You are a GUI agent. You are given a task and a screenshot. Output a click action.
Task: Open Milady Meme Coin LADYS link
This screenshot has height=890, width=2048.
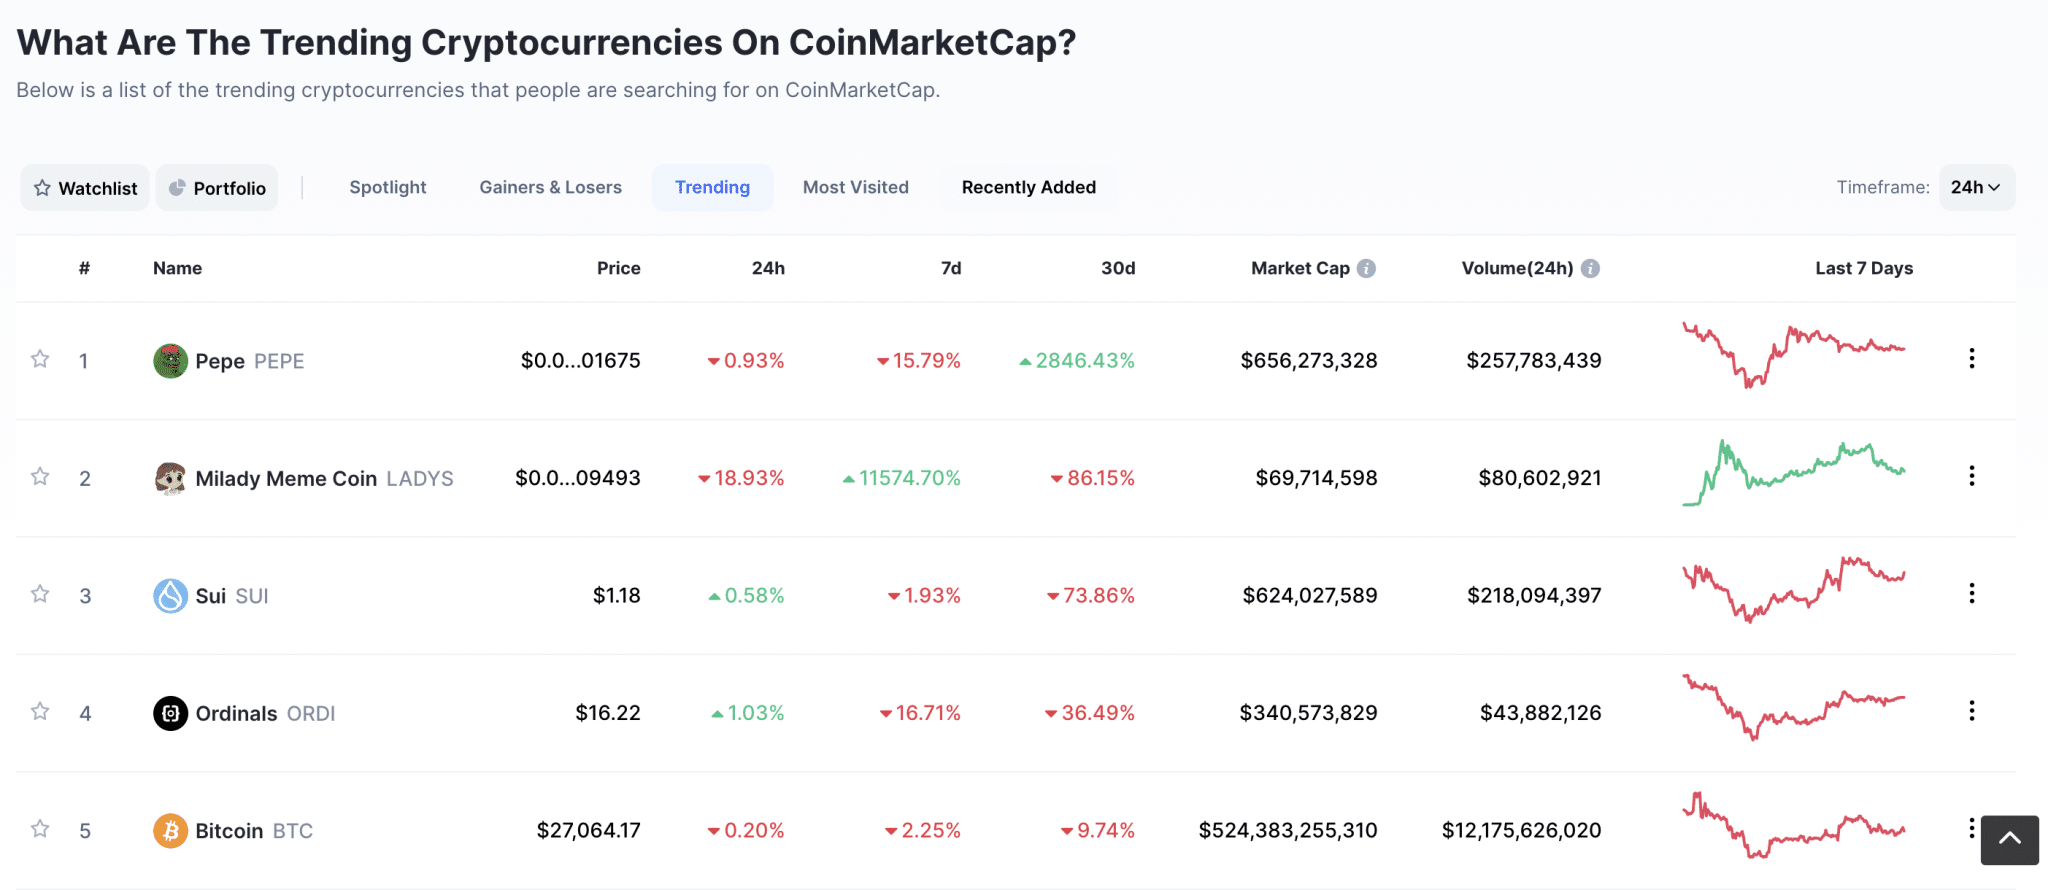324,479
